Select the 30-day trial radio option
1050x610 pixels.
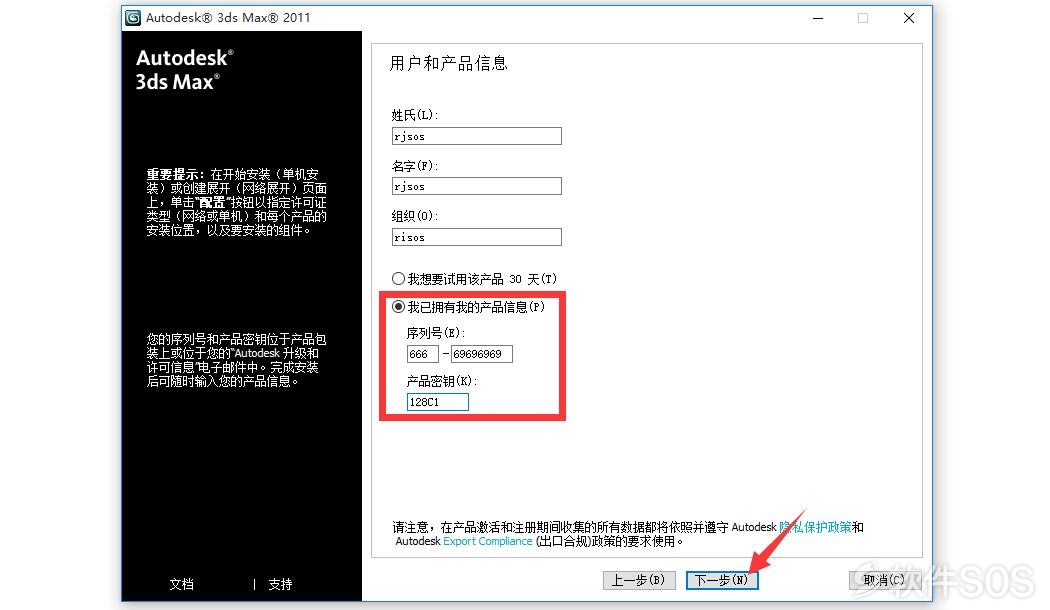tap(398, 279)
